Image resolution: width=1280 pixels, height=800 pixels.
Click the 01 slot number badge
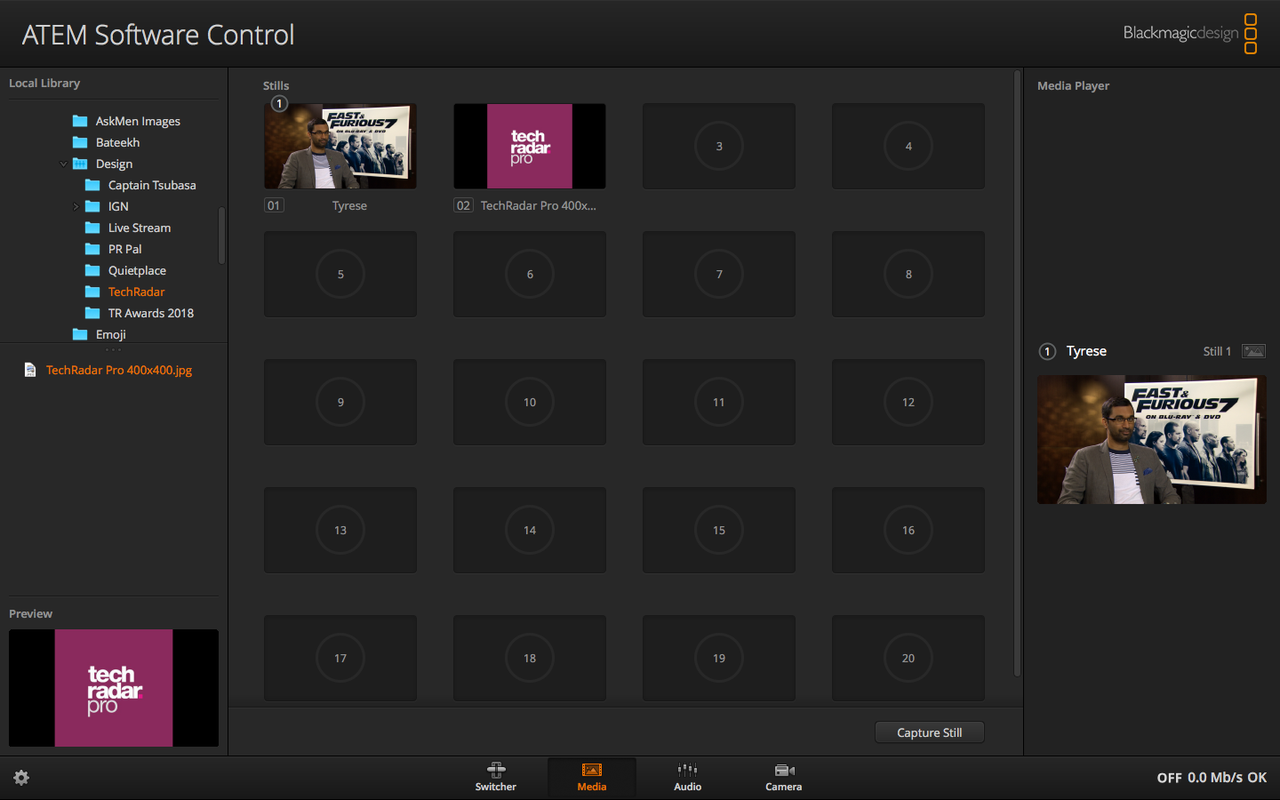(x=274, y=206)
